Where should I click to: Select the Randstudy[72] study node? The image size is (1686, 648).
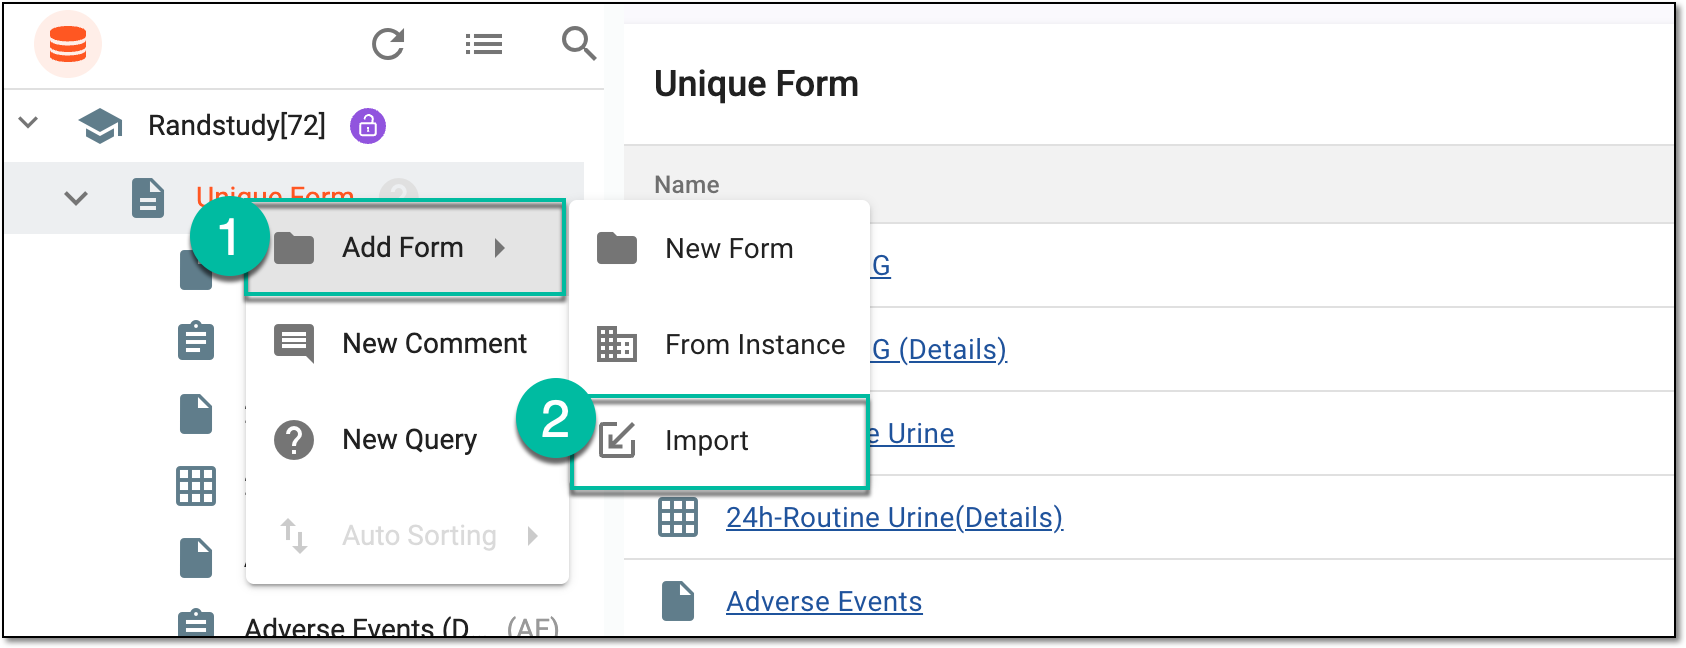coord(237,126)
